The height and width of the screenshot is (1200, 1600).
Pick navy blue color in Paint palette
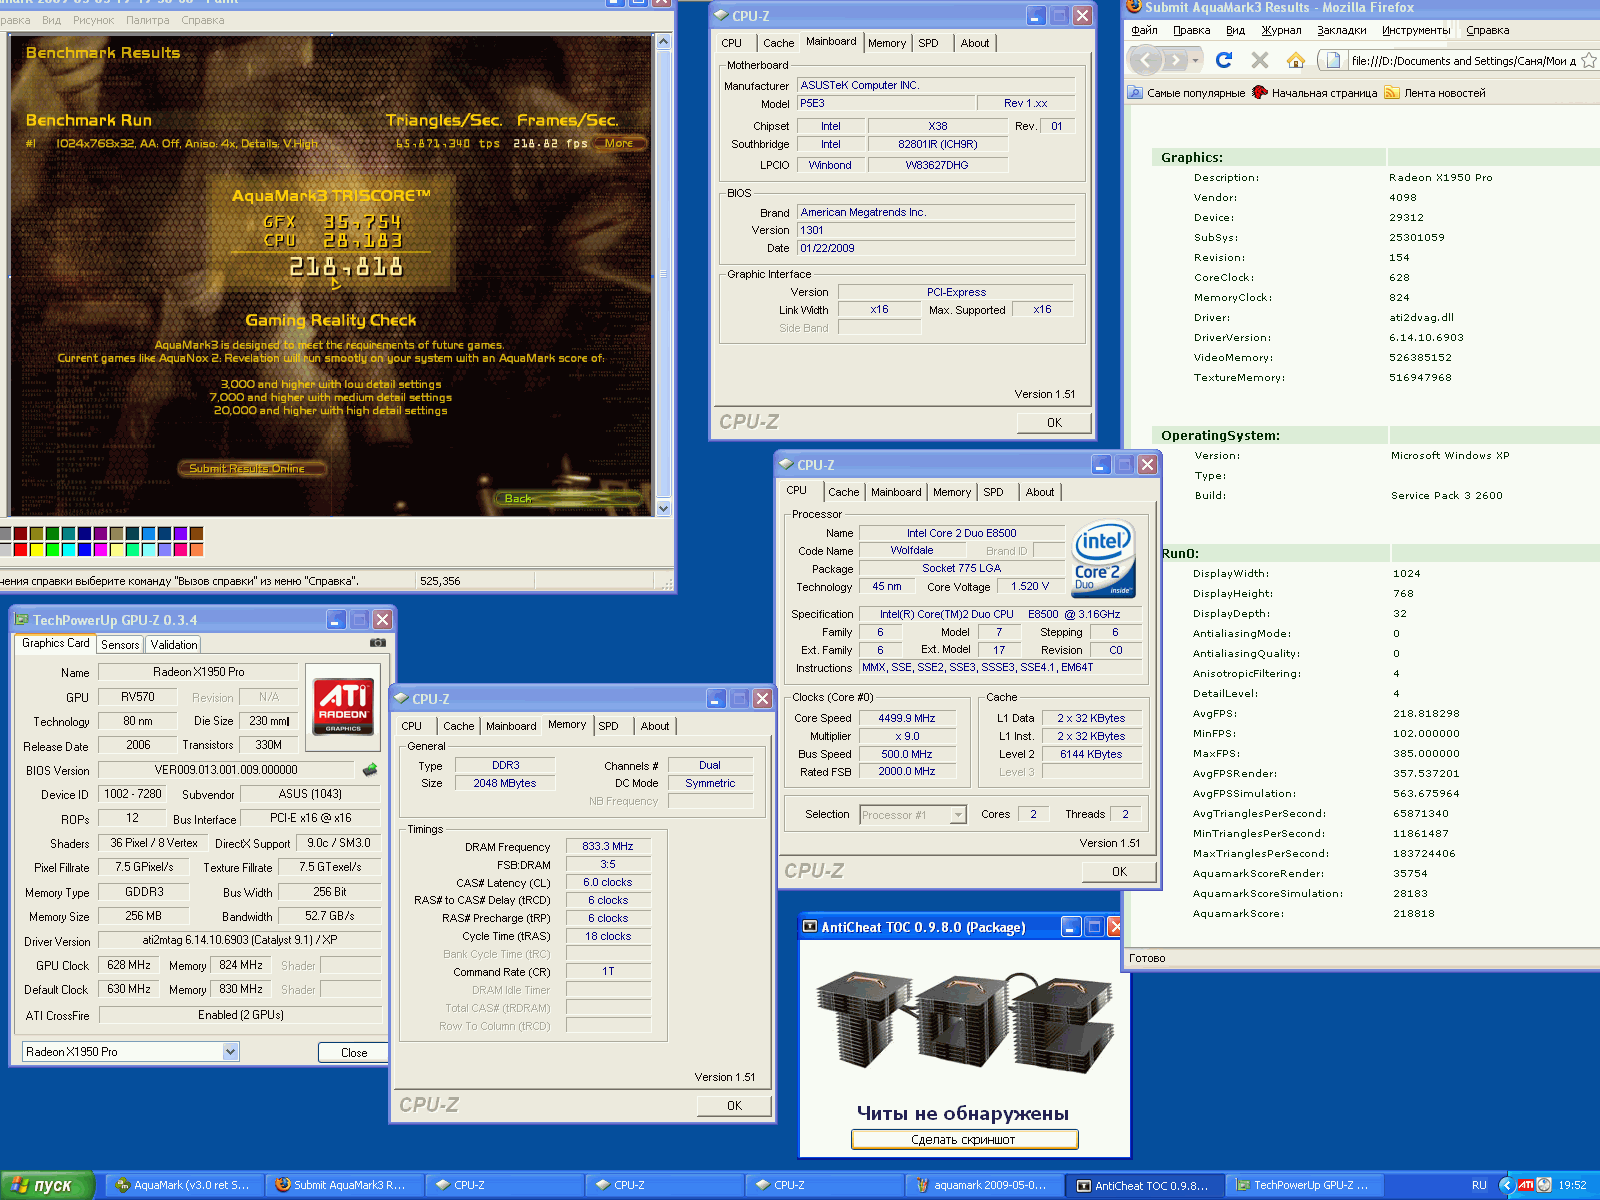[85, 533]
